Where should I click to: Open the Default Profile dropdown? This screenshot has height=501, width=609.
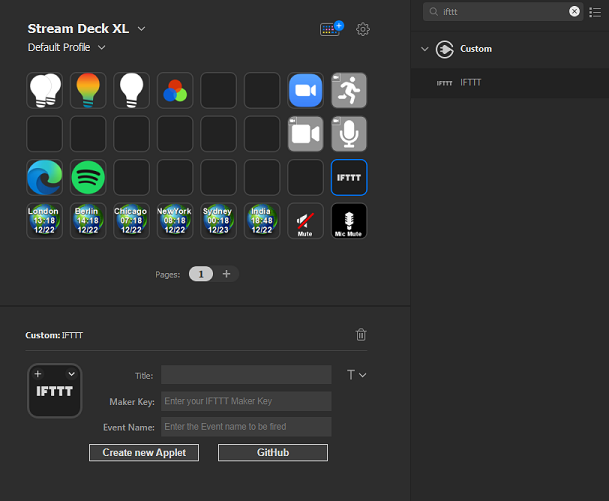[101, 47]
